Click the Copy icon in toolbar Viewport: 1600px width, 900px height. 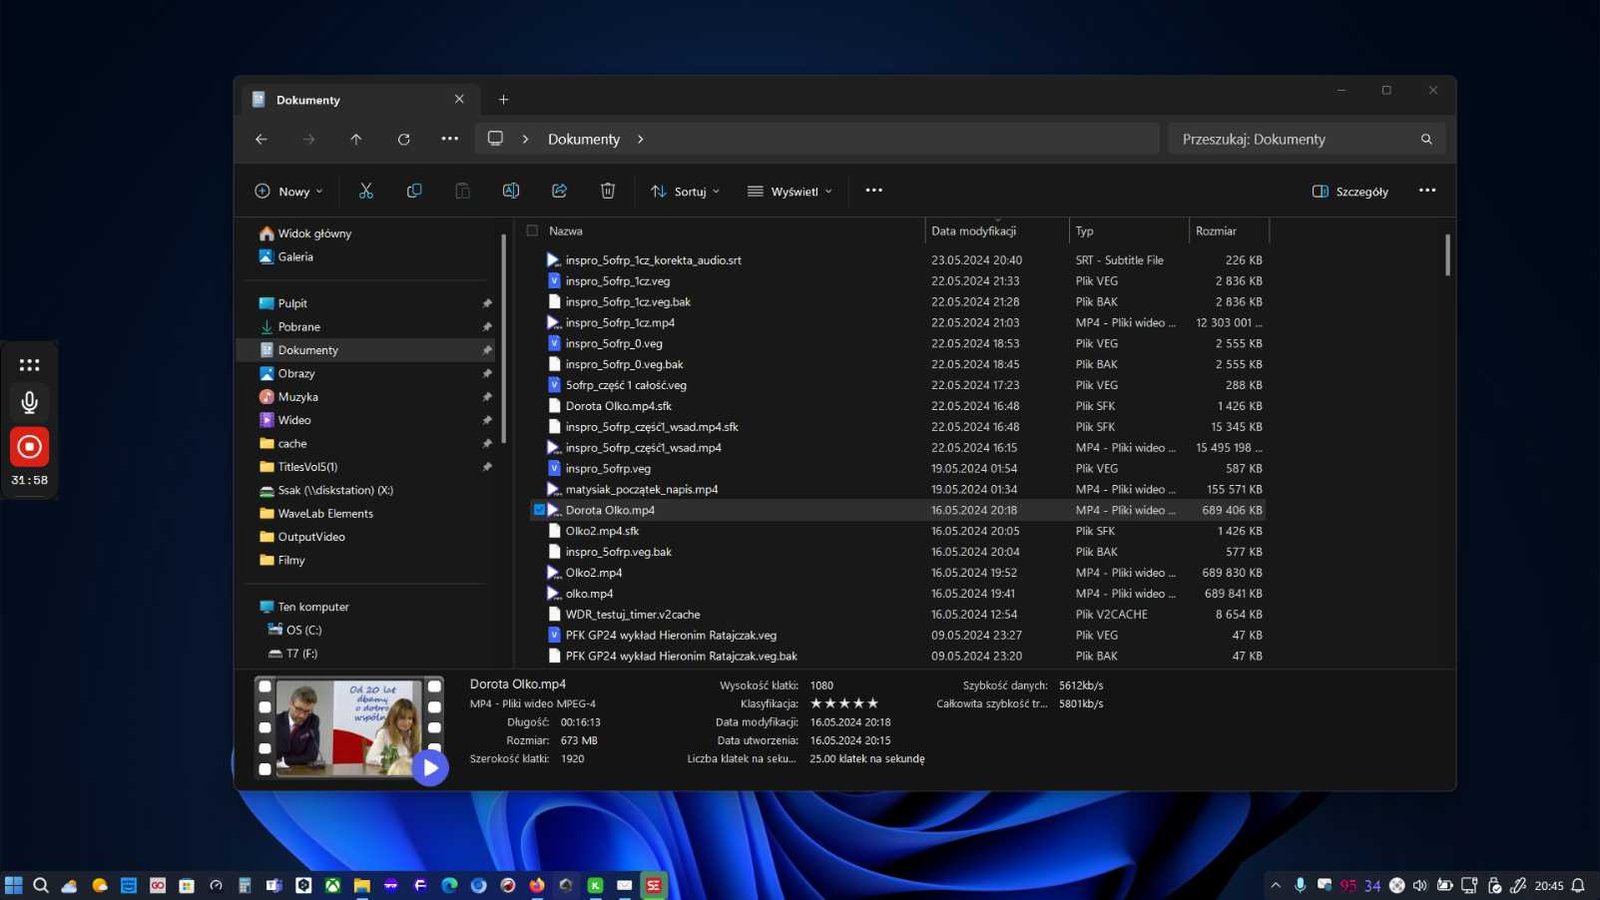(414, 191)
